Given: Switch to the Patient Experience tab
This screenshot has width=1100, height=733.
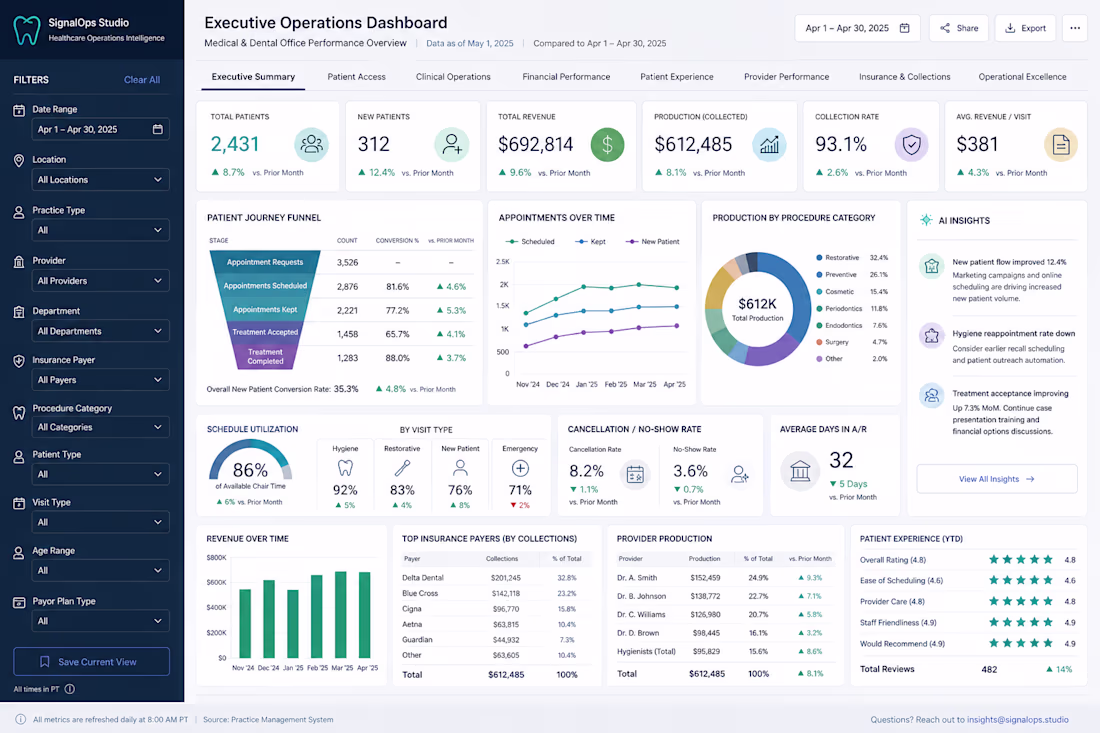Looking at the screenshot, I should coord(676,76).
